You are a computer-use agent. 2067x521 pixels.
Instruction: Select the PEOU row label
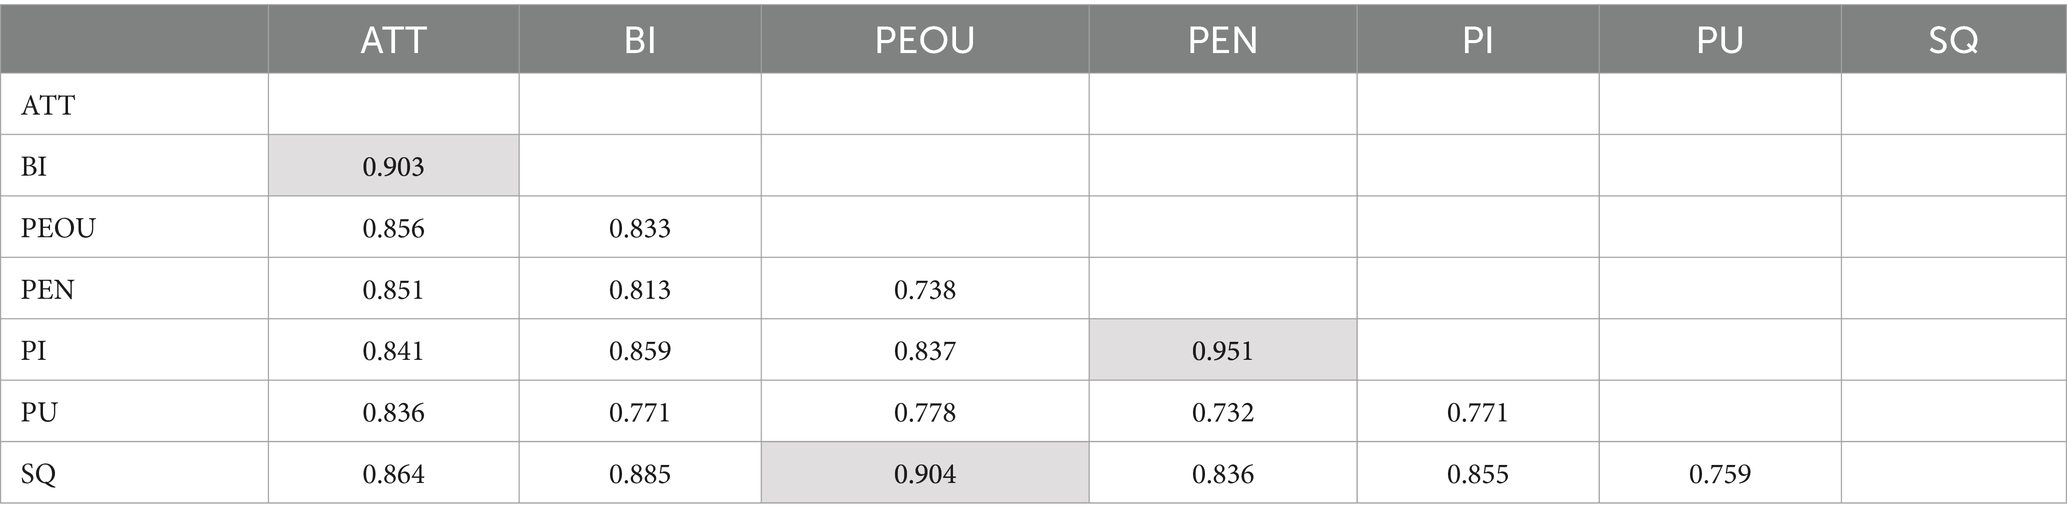point(58,229)
